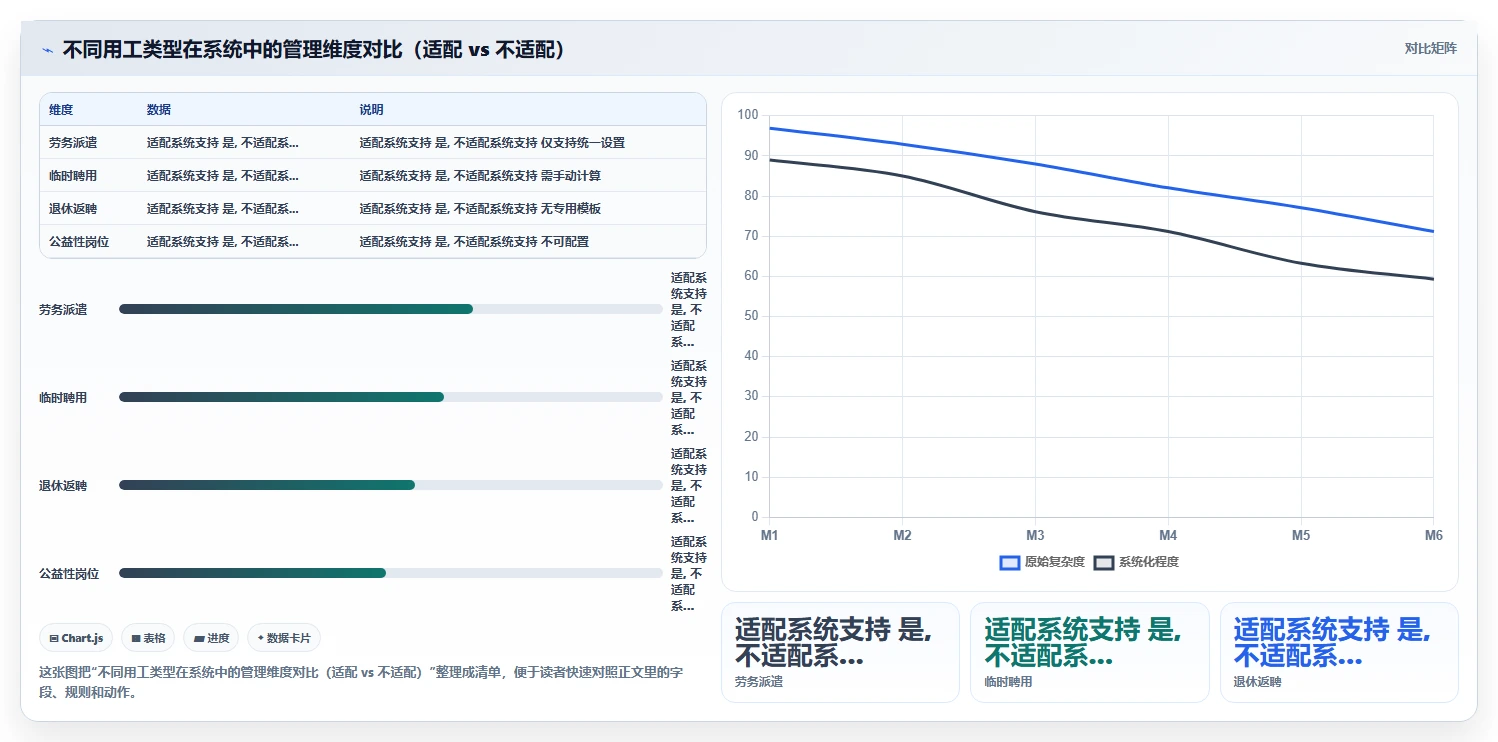Click the description ending 需手动计算
This screenshot has width=1498, height=742.
tap(480, 176)
